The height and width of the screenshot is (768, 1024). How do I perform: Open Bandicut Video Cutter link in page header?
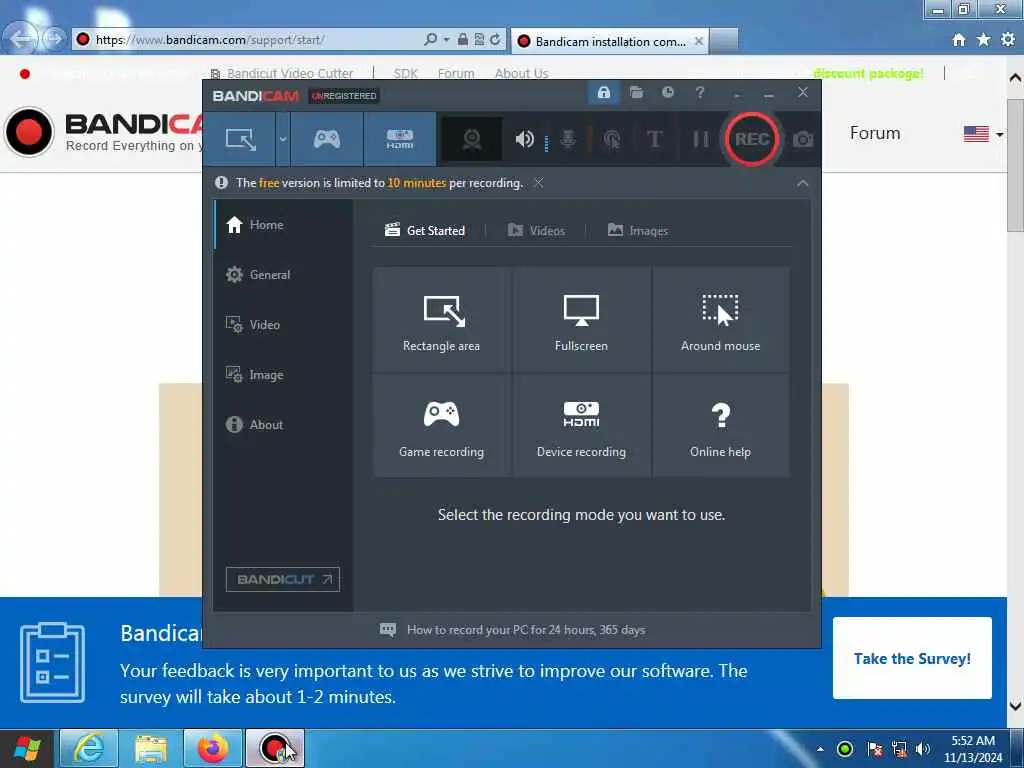tap(282, 73)
